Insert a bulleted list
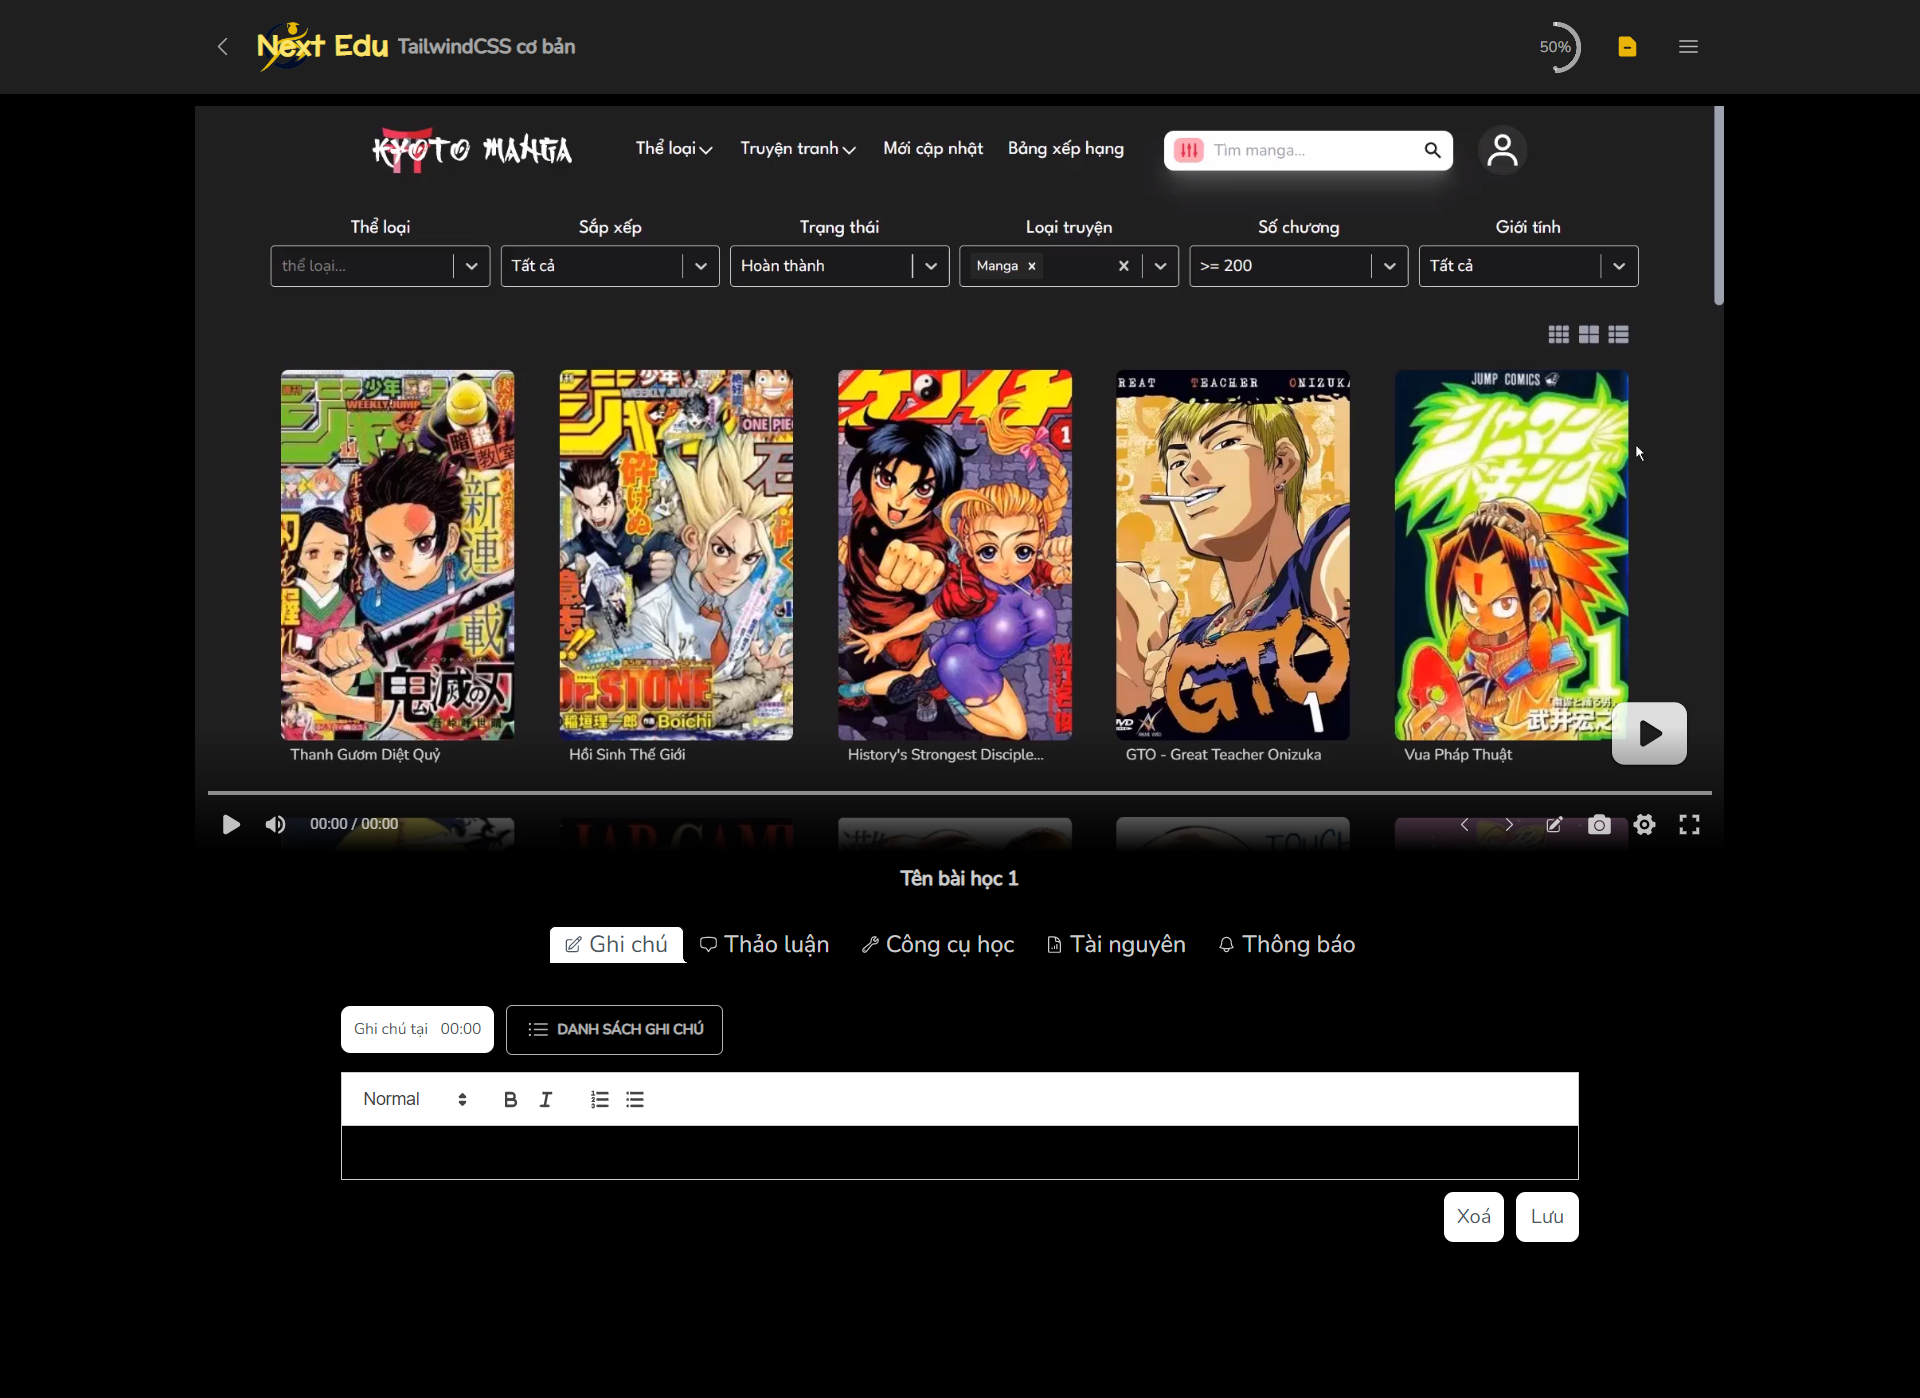1920x1398 pixels. click(635, 1099)
